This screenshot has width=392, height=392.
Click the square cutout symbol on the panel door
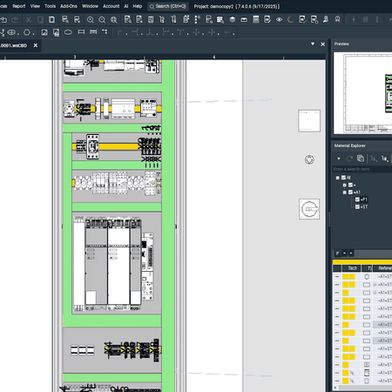pos(309,121)
